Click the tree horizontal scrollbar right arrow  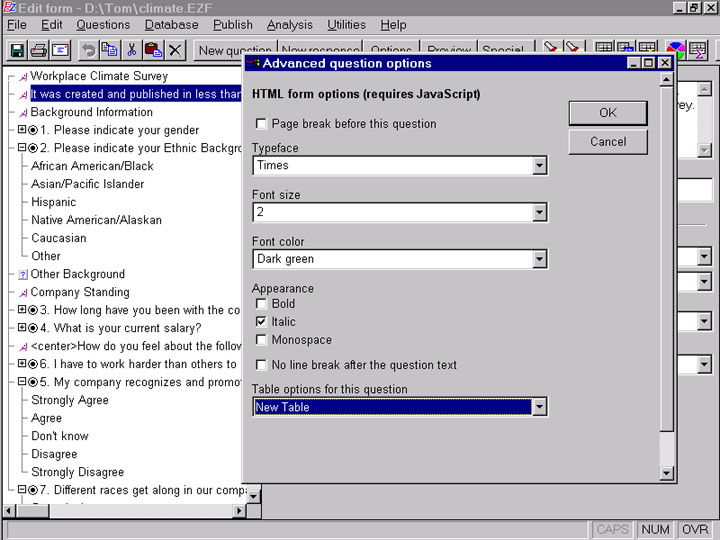[x=239, y=511]
